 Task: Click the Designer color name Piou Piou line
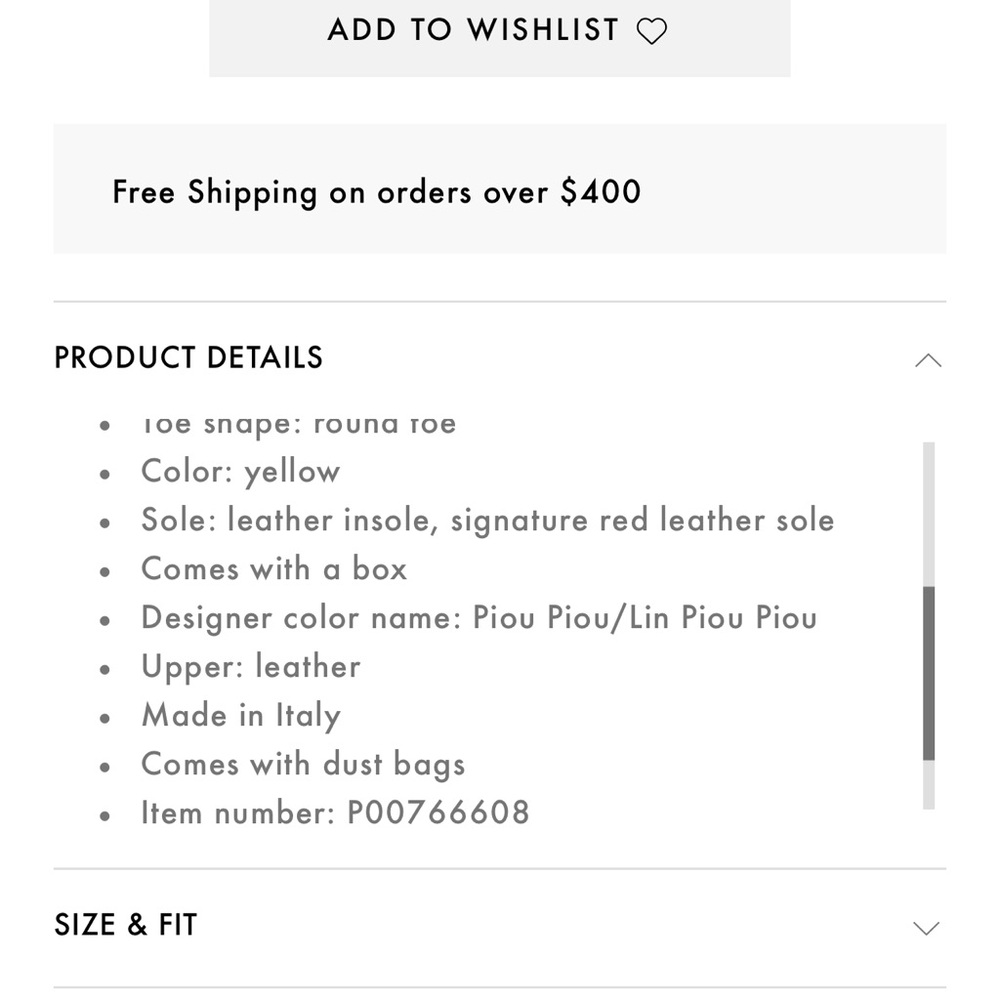click(479, 618)
